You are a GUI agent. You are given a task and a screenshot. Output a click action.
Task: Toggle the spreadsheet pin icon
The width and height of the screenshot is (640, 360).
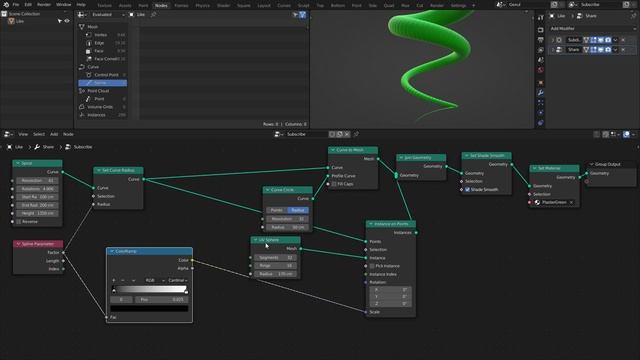153,15
